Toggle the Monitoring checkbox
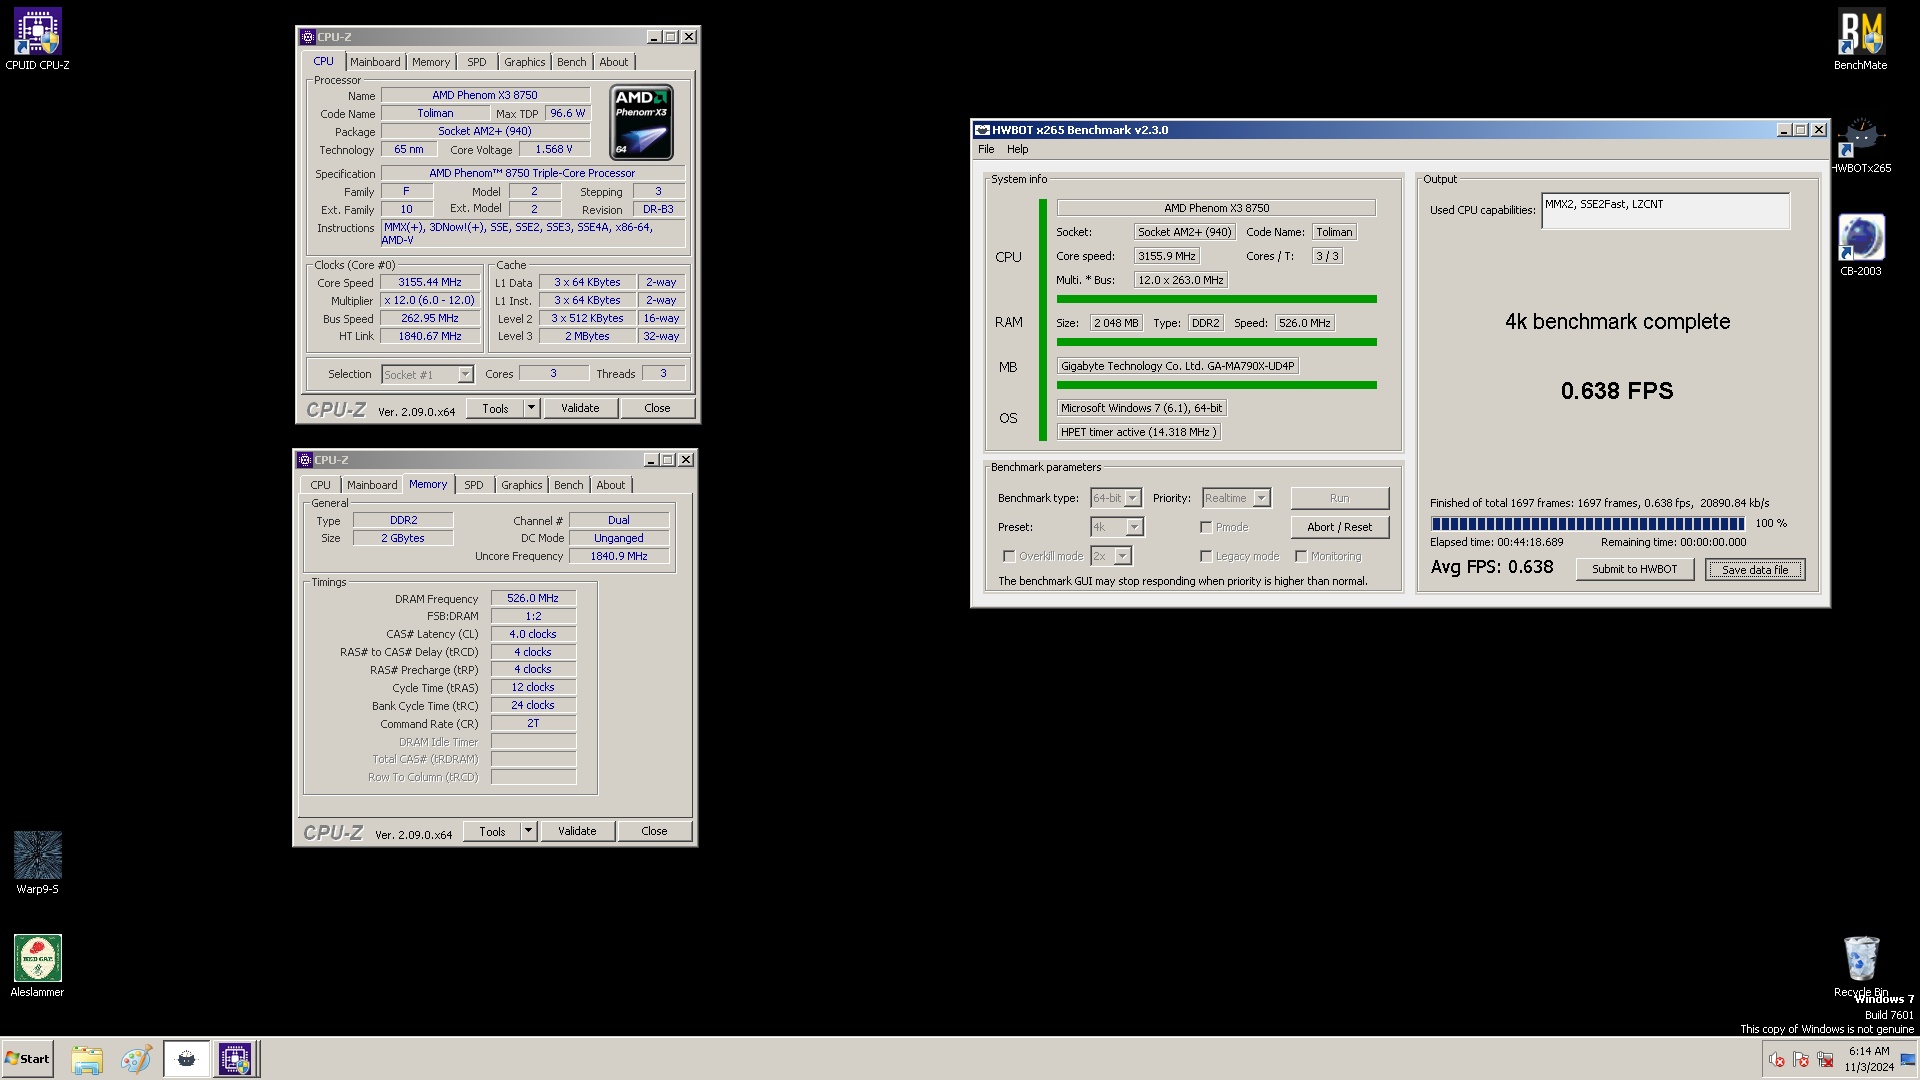This screenshot has width=1920, height=1080. point(1301,556)
